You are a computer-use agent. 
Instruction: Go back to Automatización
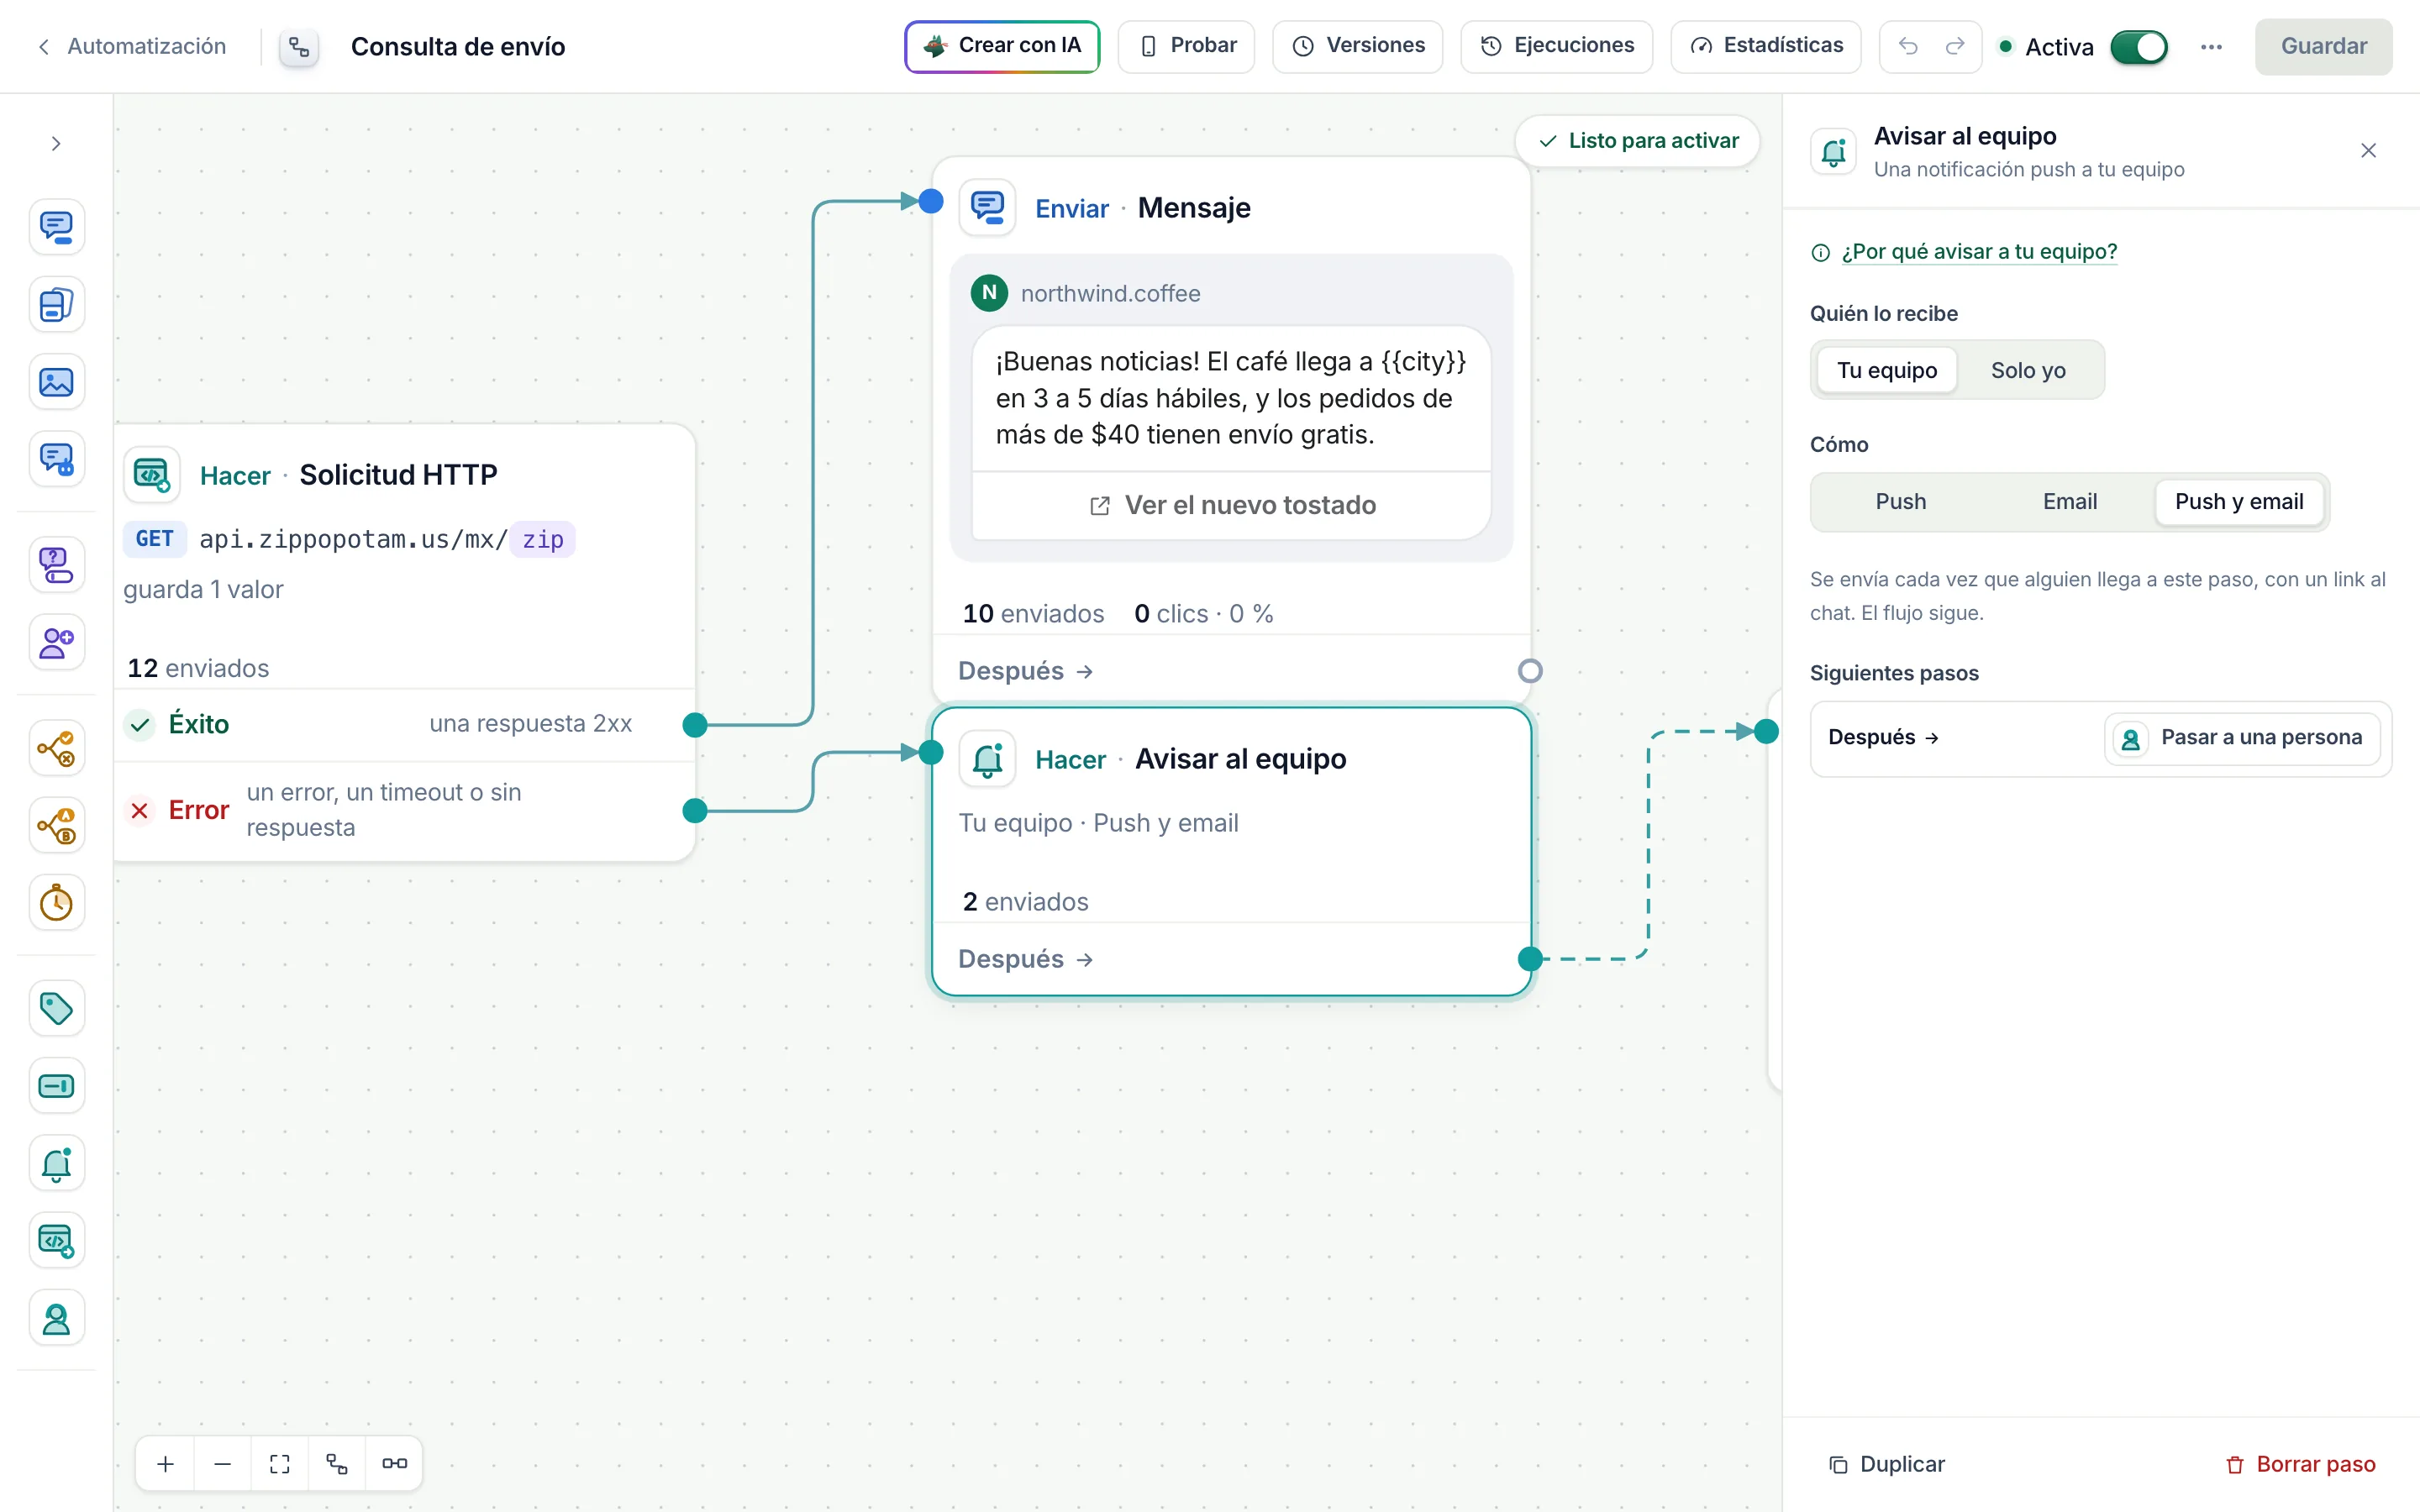click(x=132, y=46)
